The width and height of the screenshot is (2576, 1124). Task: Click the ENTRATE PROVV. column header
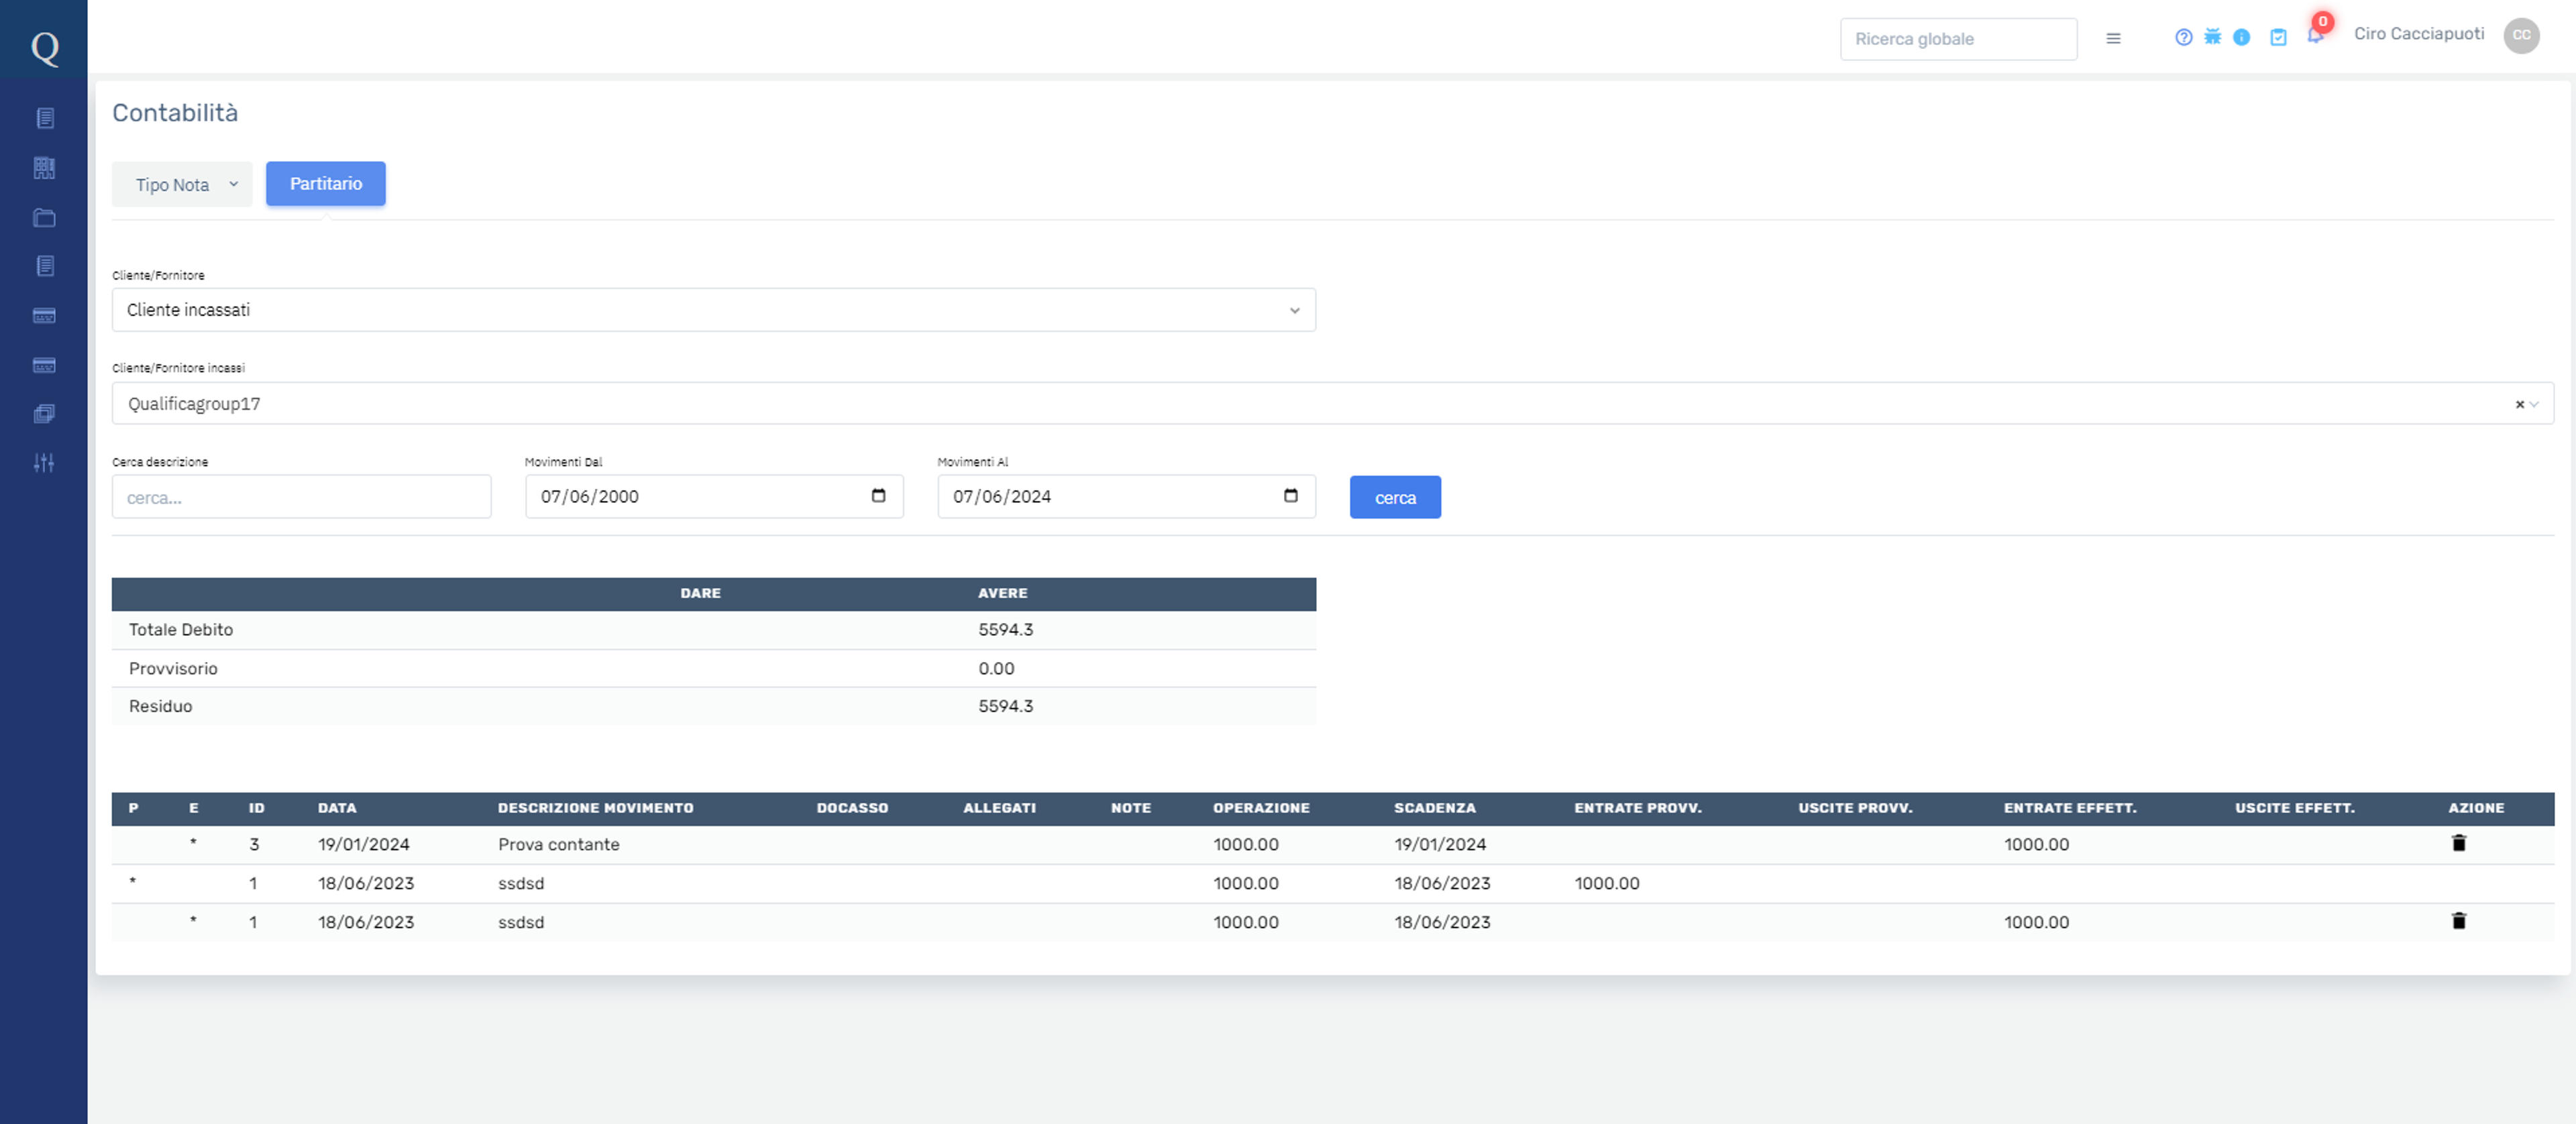[1637, 808]
